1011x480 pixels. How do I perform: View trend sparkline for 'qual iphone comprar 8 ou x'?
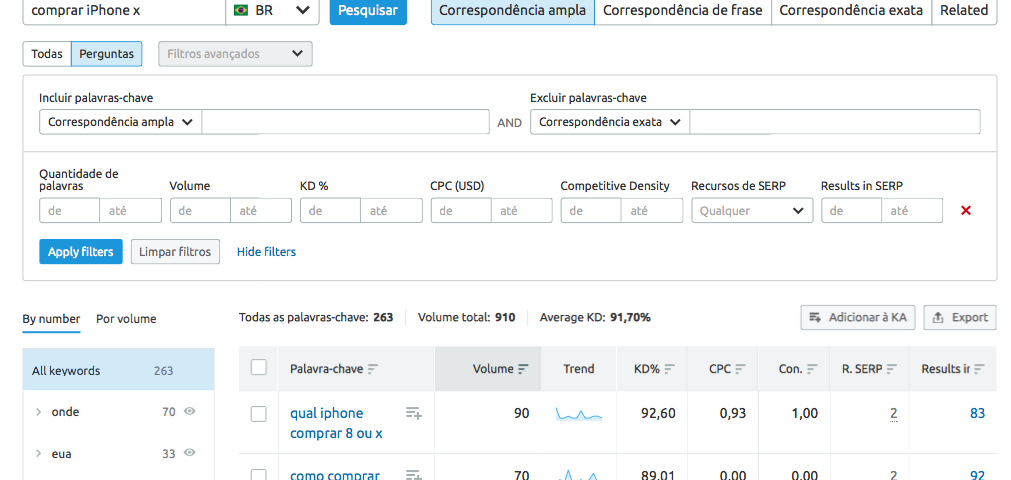(x=579, y=414)
